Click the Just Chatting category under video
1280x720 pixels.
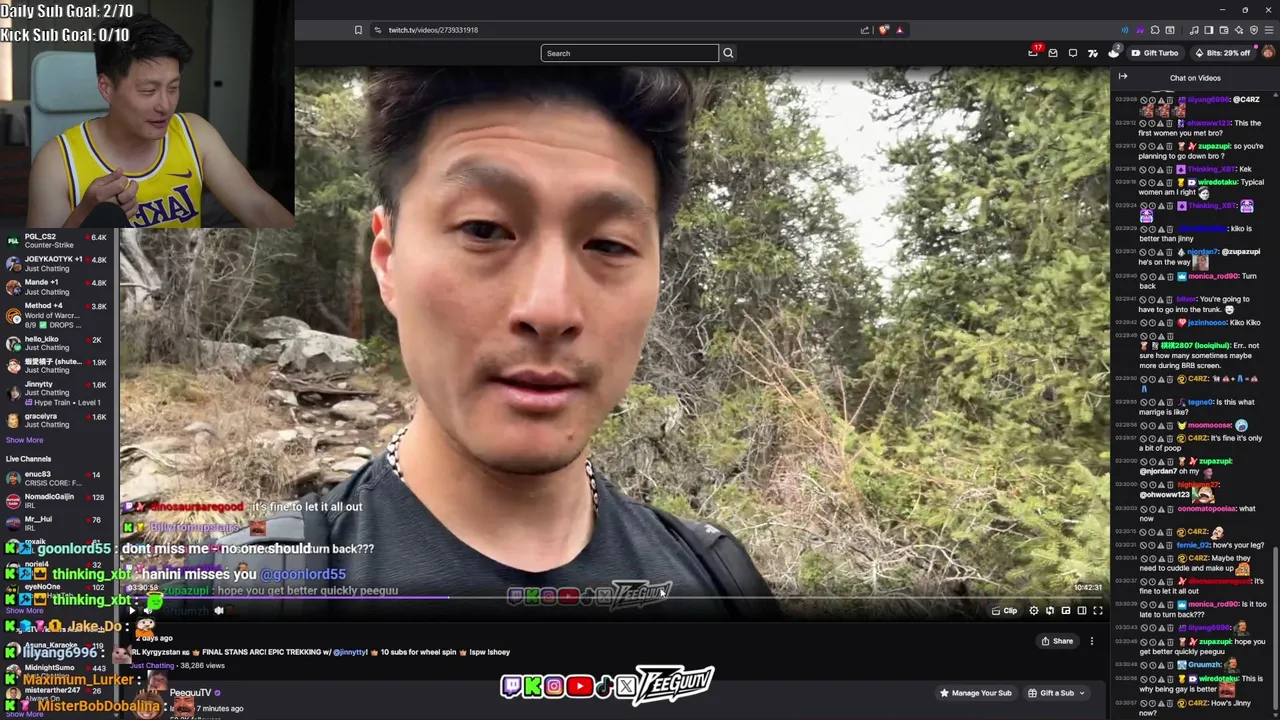(152, 665)
